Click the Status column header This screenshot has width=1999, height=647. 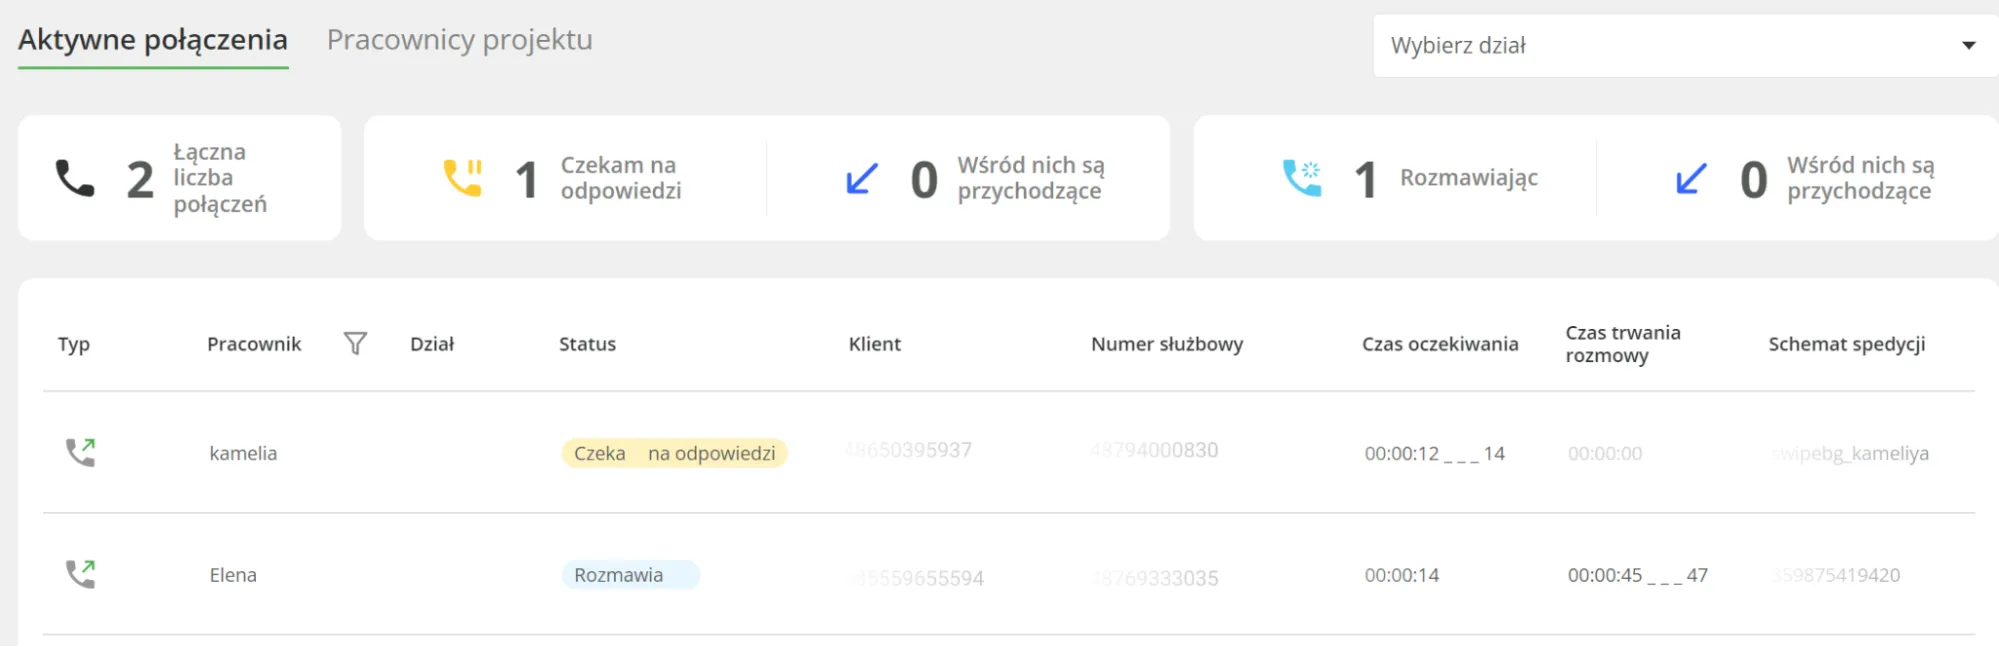(587, 344)
